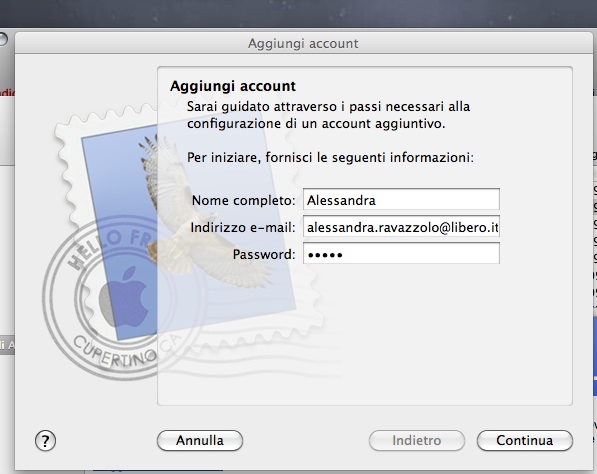Click the Password label text

point(264,254)
